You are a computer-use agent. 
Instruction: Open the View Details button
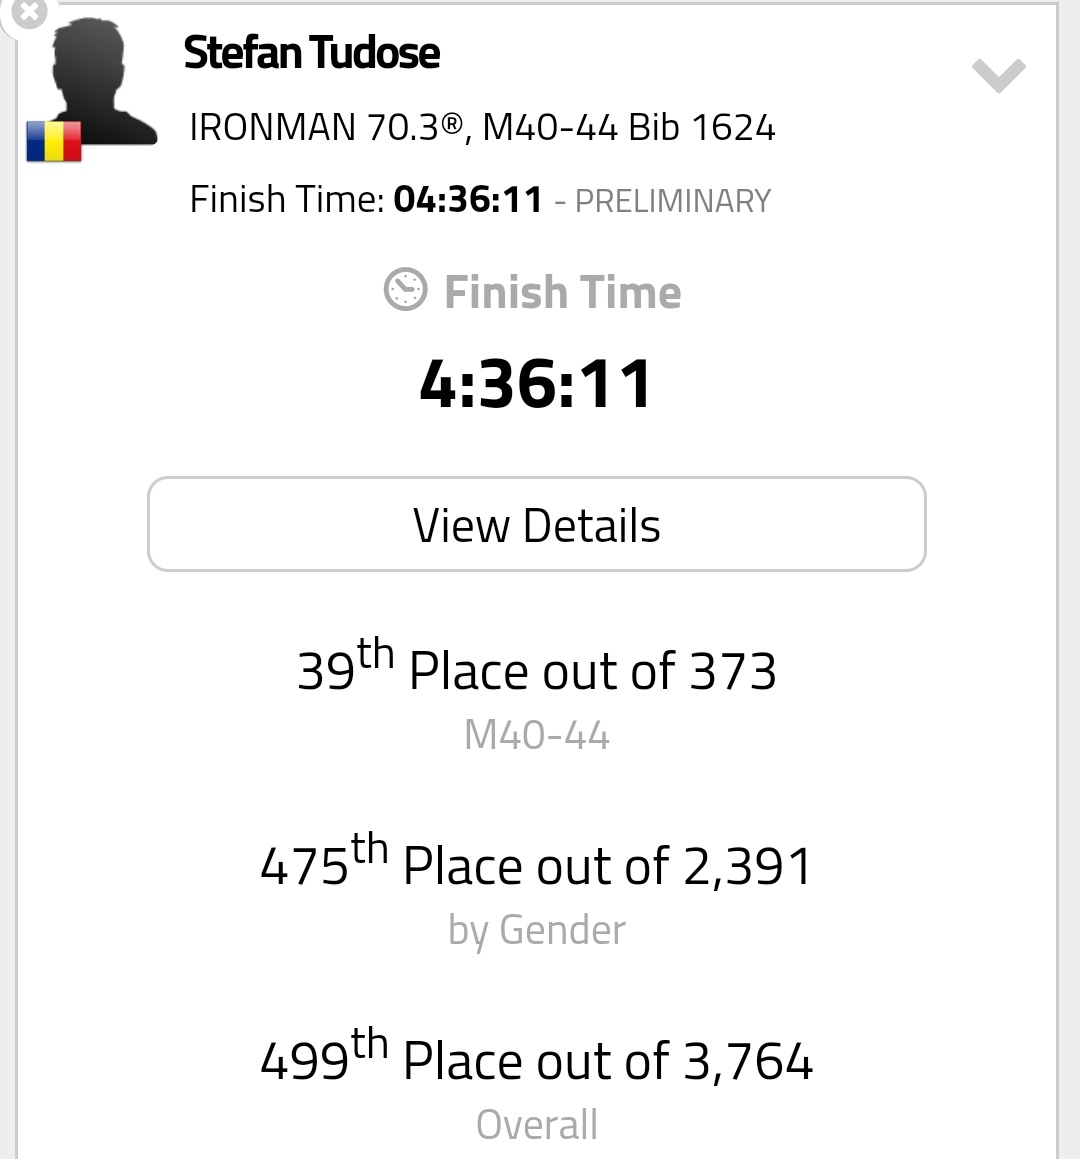[537, 524]
